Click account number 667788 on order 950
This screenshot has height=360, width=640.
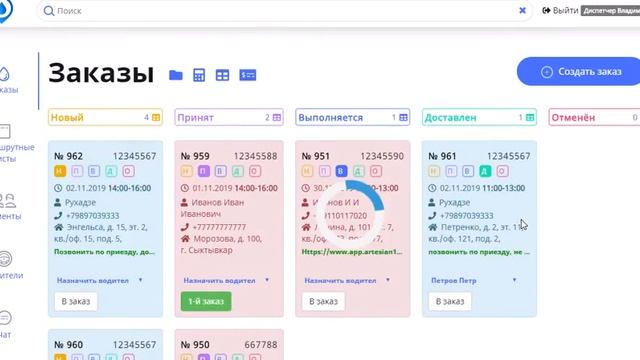point(261,345)
